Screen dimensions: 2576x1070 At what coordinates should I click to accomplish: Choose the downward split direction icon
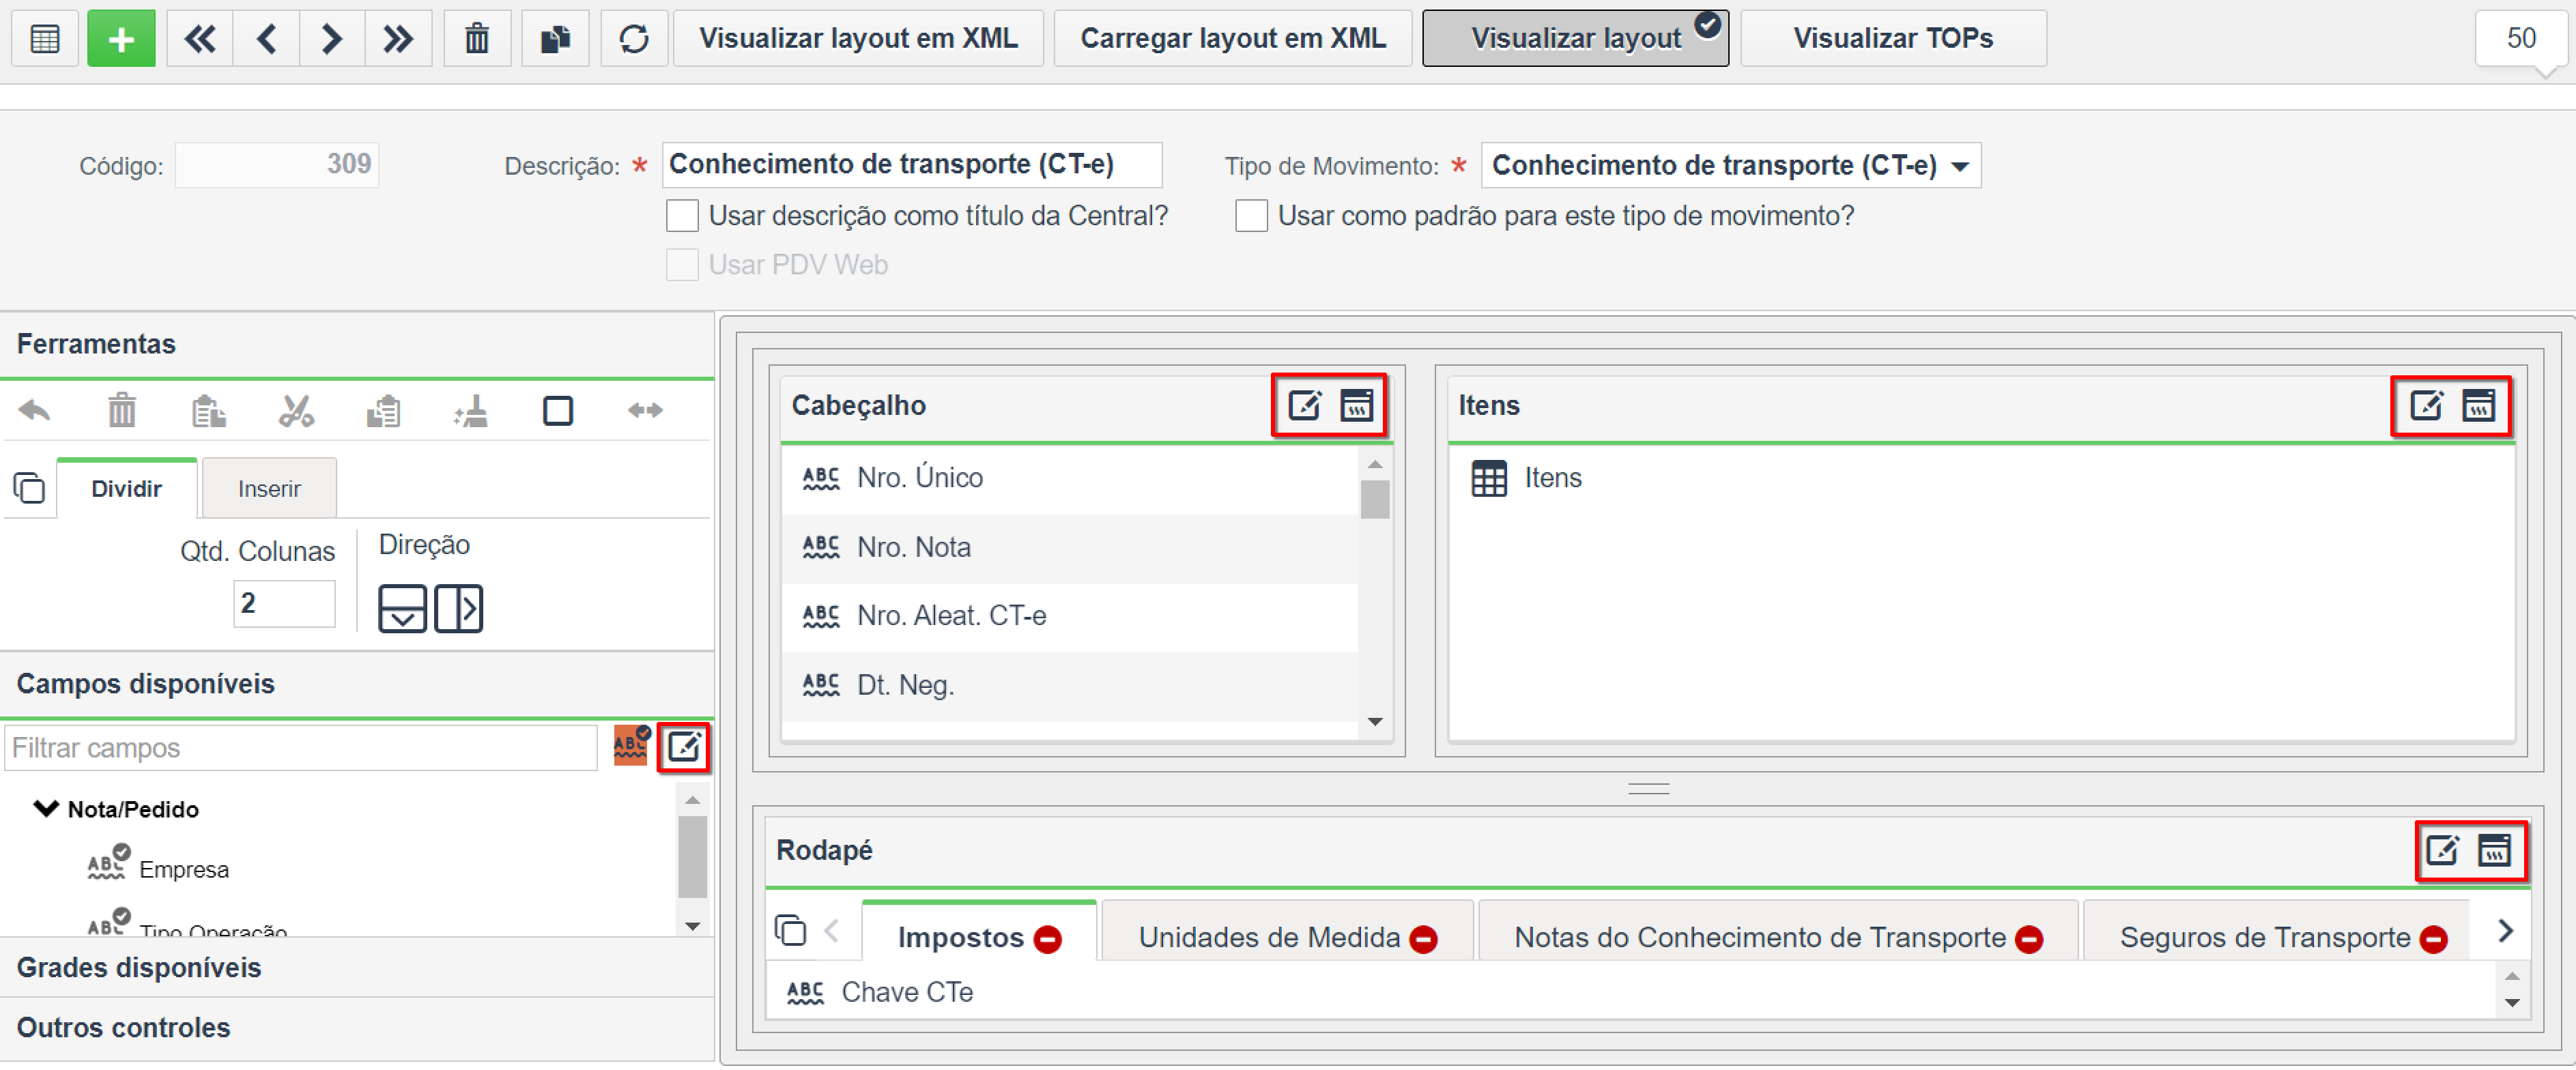(x=402, y=608)
